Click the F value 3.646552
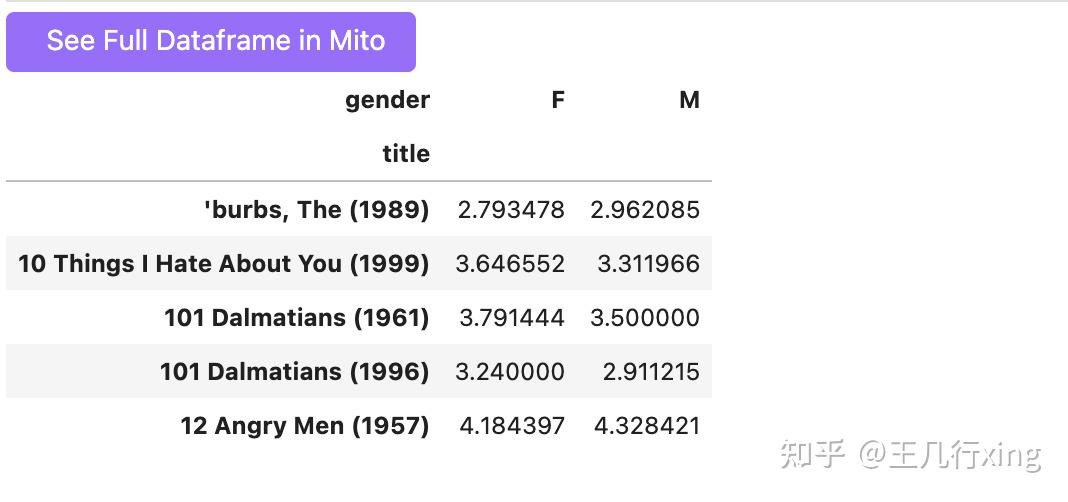The image size is (1068, 502). pyautogui.click(x=510, y=264)
